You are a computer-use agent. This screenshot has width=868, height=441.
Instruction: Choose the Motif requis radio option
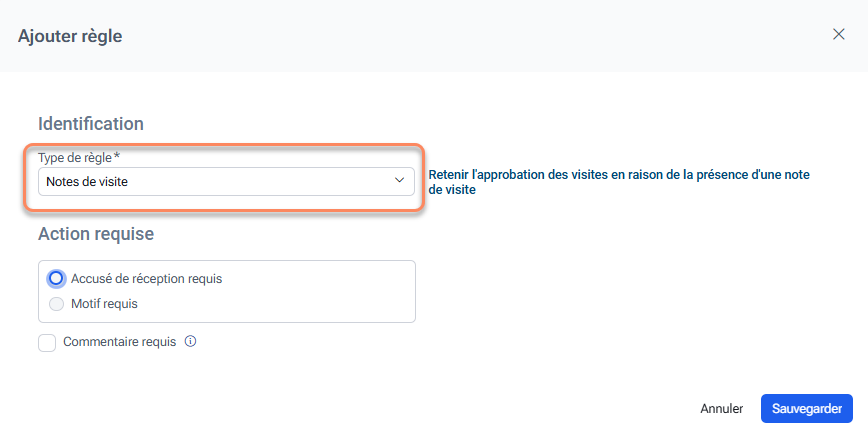click(56, 303)
